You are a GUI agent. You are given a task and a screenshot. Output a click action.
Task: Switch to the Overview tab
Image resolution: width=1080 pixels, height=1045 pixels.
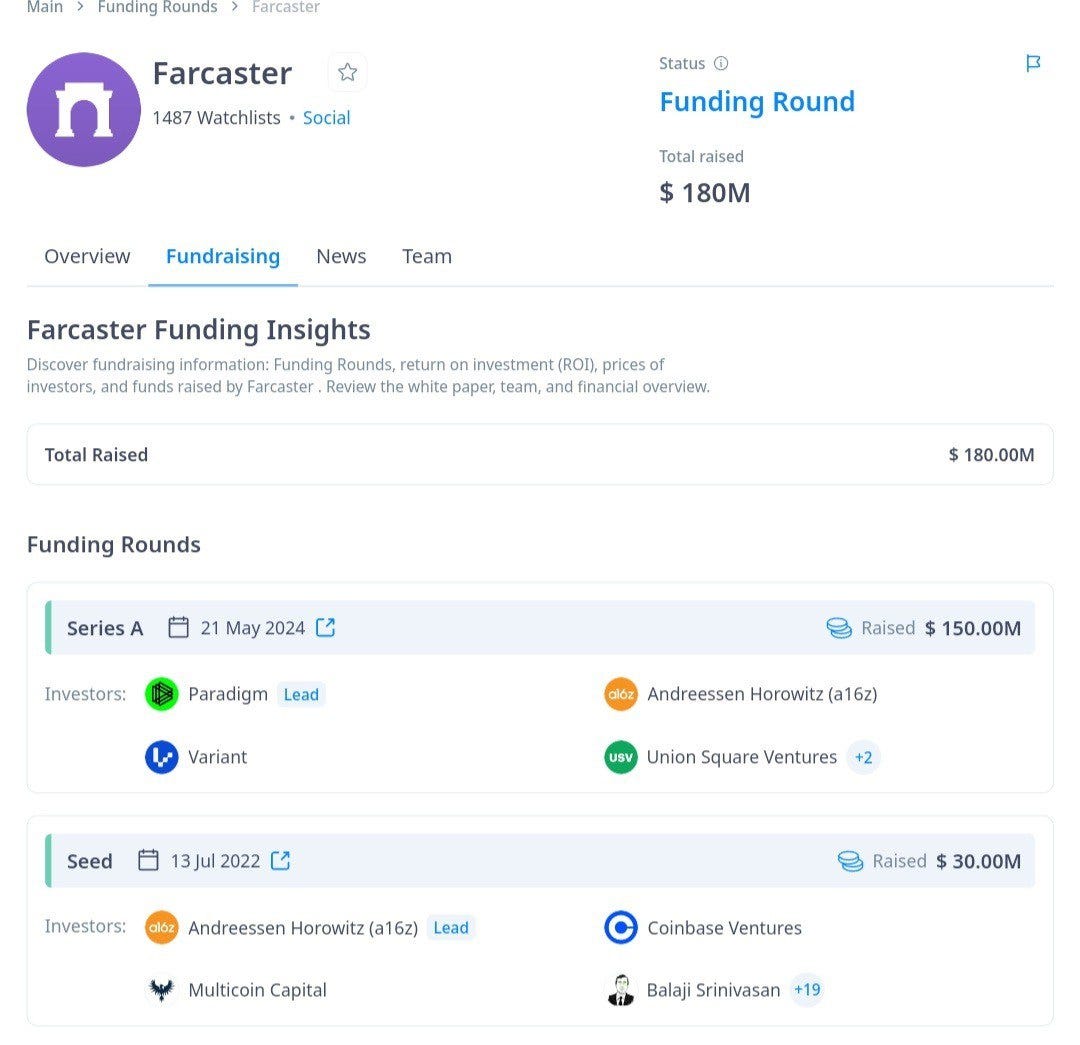pyautogui.click(x=87, y=256)
